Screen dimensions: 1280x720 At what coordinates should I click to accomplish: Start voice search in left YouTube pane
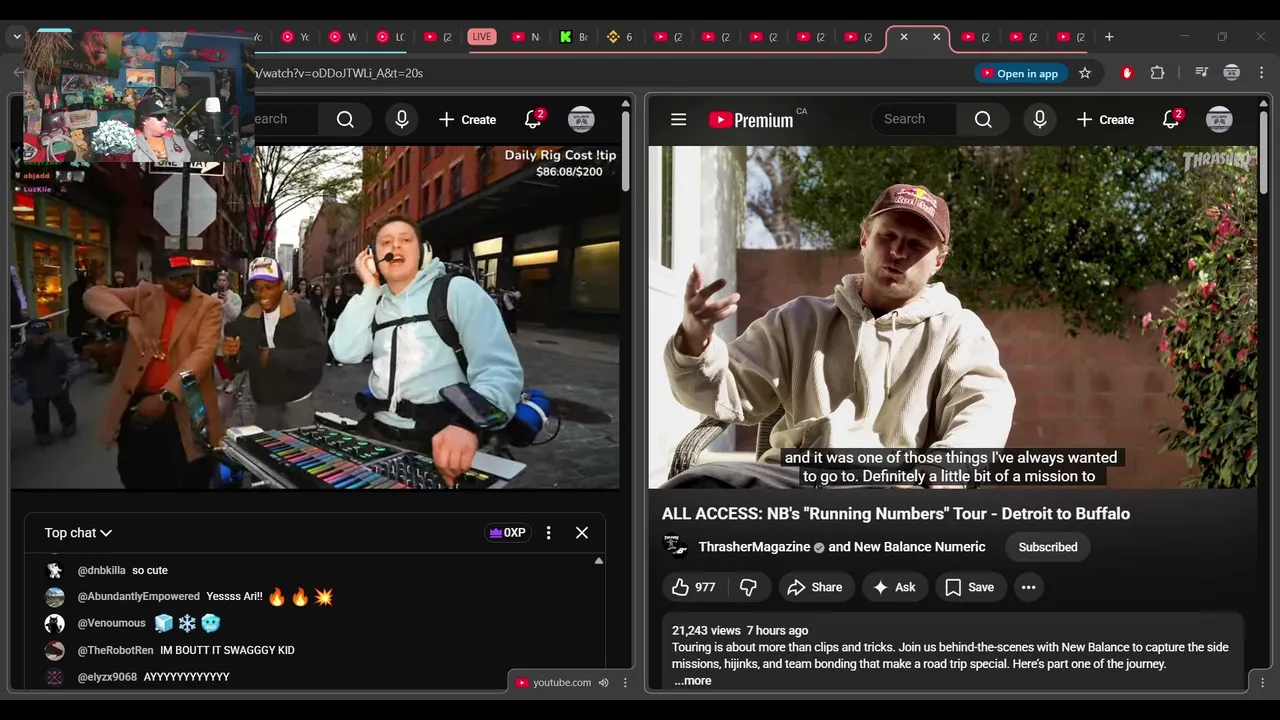(402, 120)
